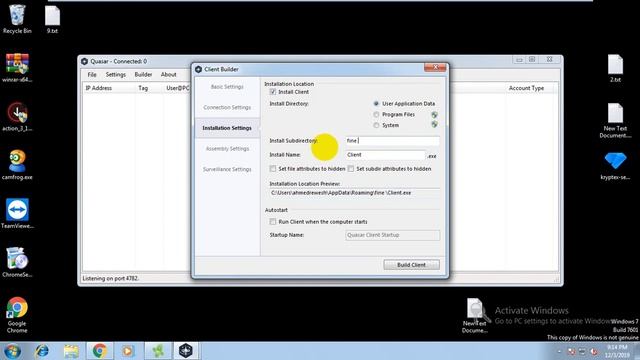Open the Settings menu in Quasar
The image size is (640, 360).
pyautogui.click(x=116, y=75)
